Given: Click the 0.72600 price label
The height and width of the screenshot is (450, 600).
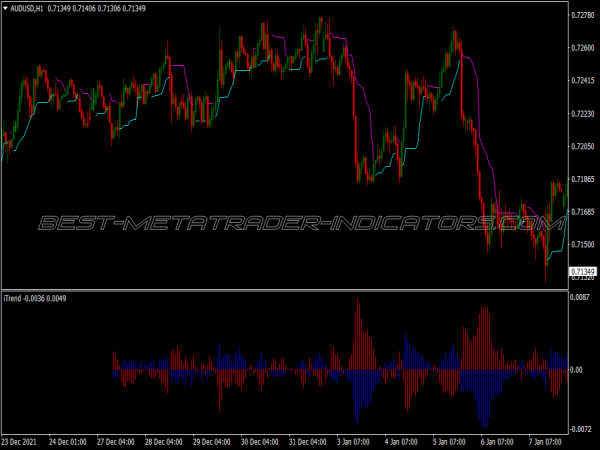Looking at the screenshot, I should click(583, 48).
